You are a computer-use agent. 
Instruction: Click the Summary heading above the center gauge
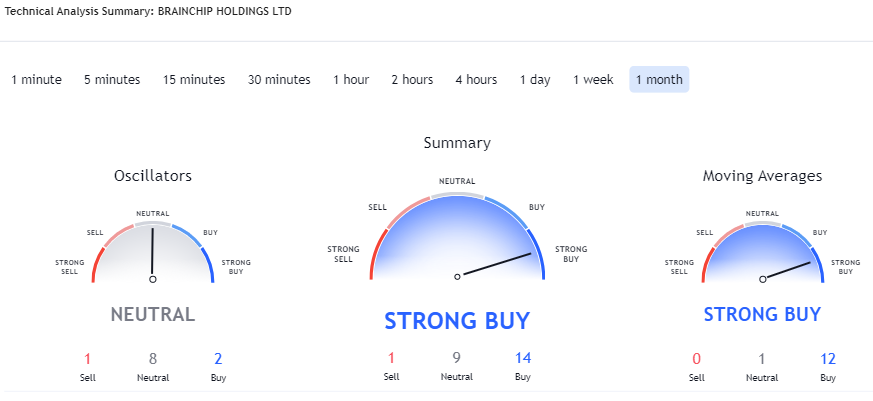click(x=457, y=143)
